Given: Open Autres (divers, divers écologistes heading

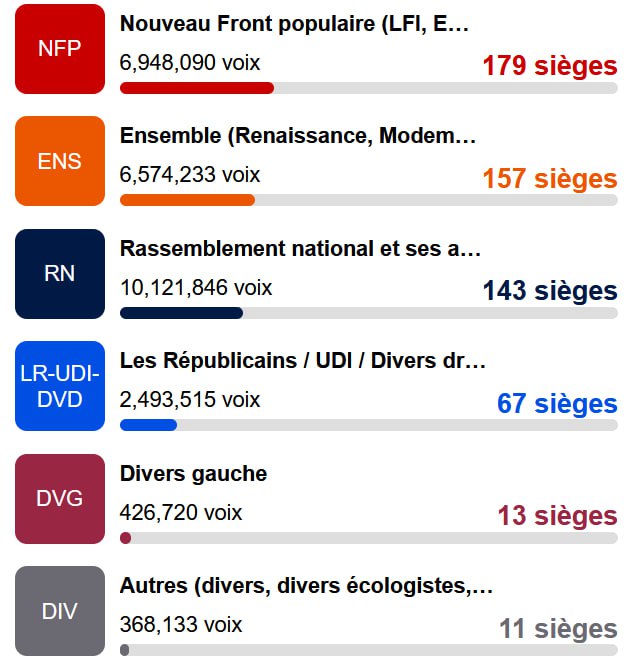Looking at the screenshot, I should point(306,586).
